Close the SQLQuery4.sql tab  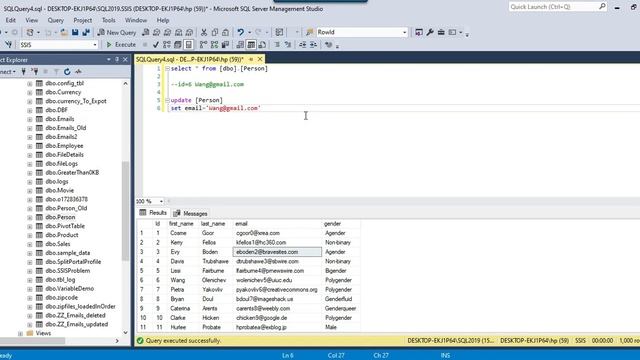[260, 59]
